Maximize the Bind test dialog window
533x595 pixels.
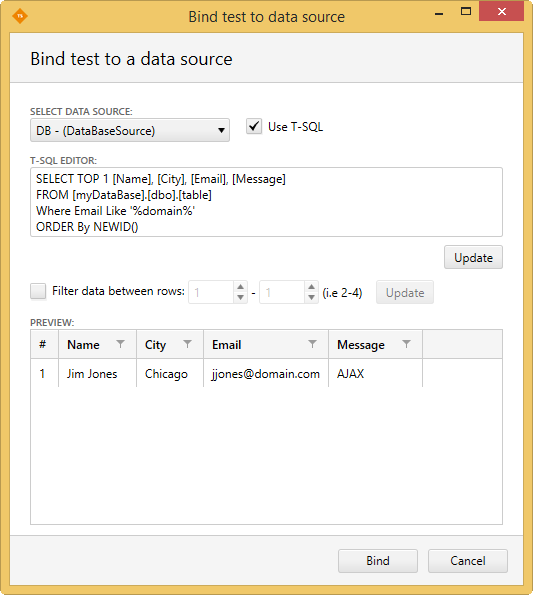click(466, 11)
